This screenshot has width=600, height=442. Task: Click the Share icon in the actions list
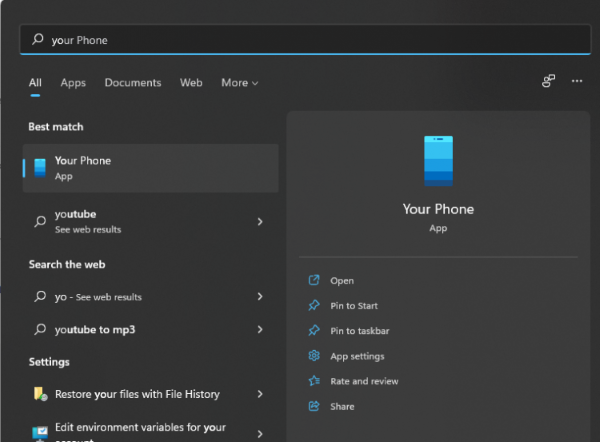(x=314, y=406)
